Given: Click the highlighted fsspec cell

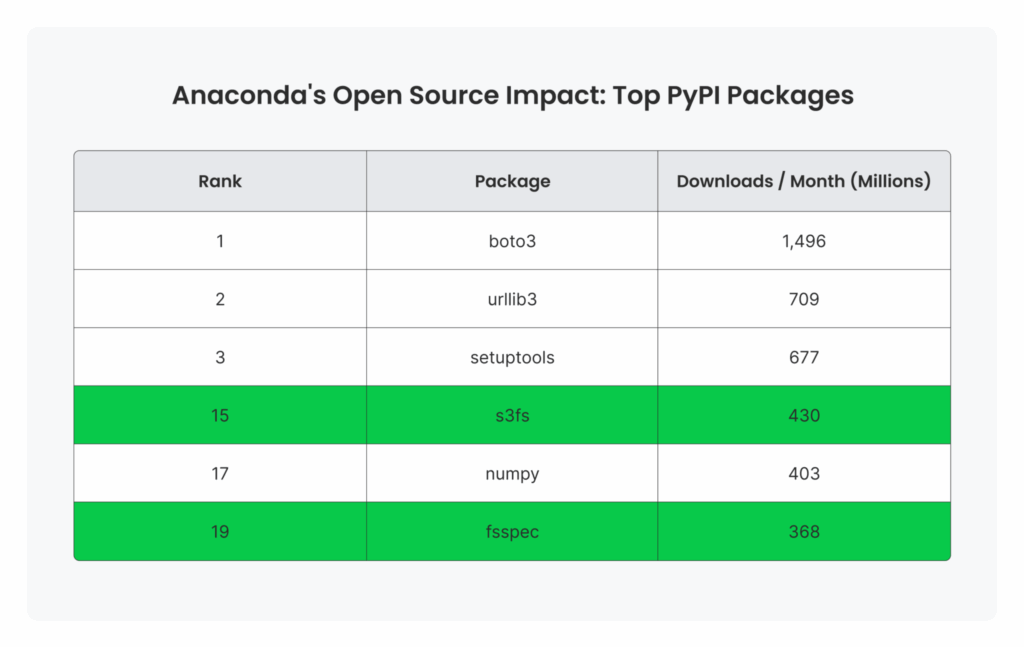Looking at the screenshot, I should (x=512, y=531).
